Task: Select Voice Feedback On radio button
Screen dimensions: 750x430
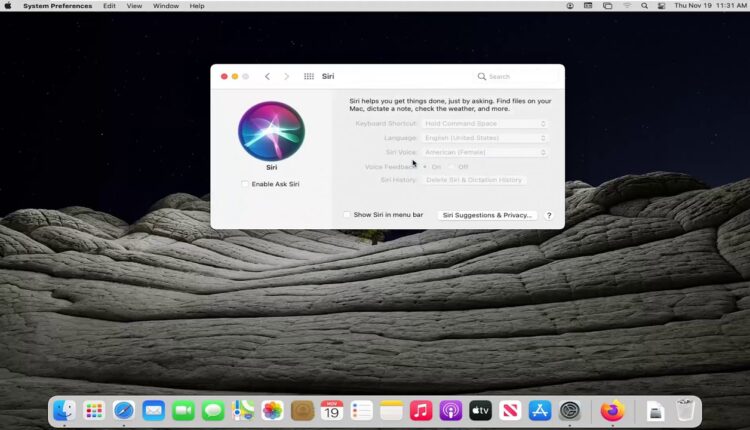Action: pos(425,167)
